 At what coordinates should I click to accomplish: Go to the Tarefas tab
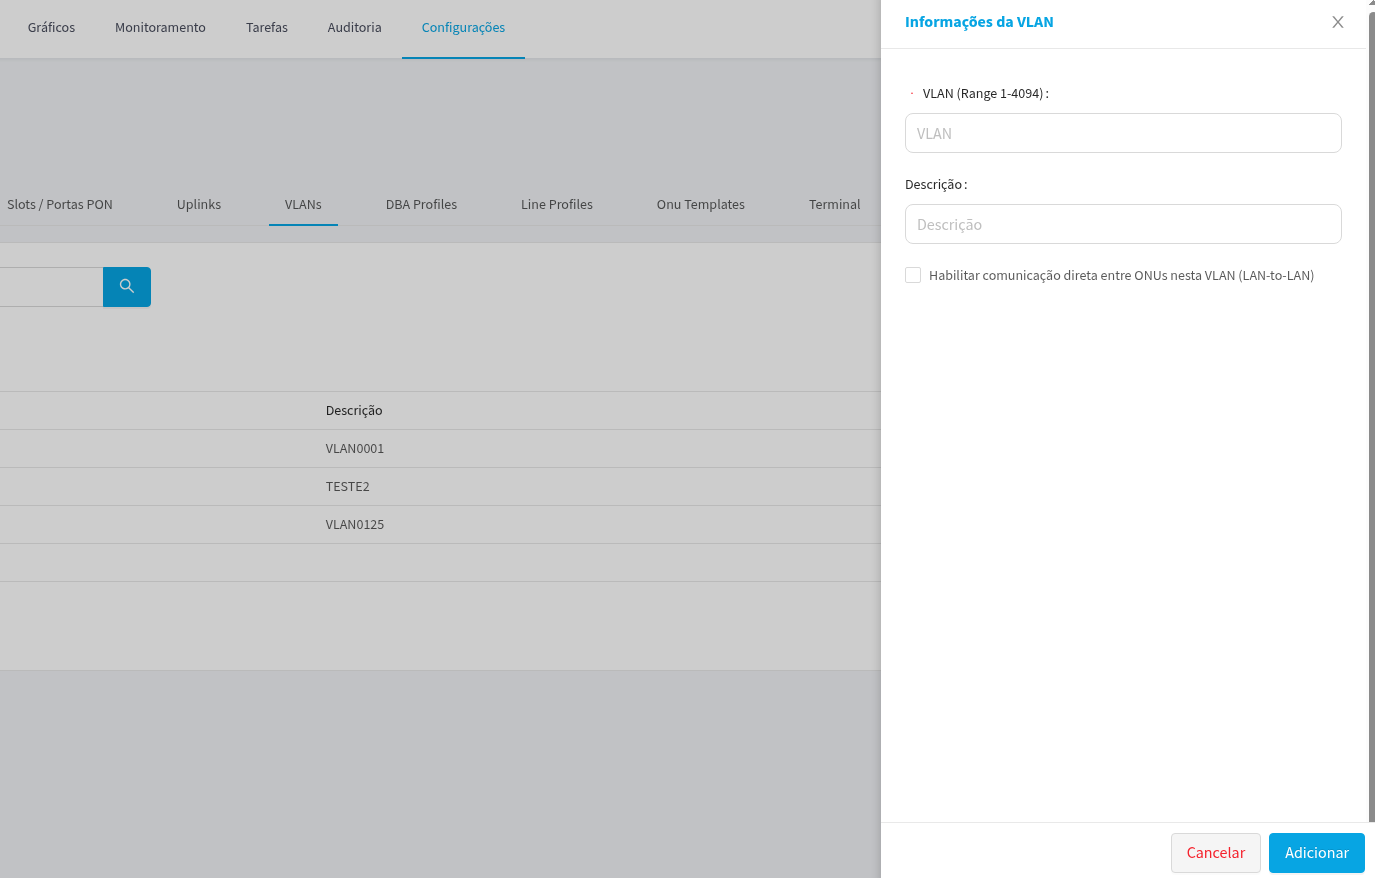tap(267, 28)
